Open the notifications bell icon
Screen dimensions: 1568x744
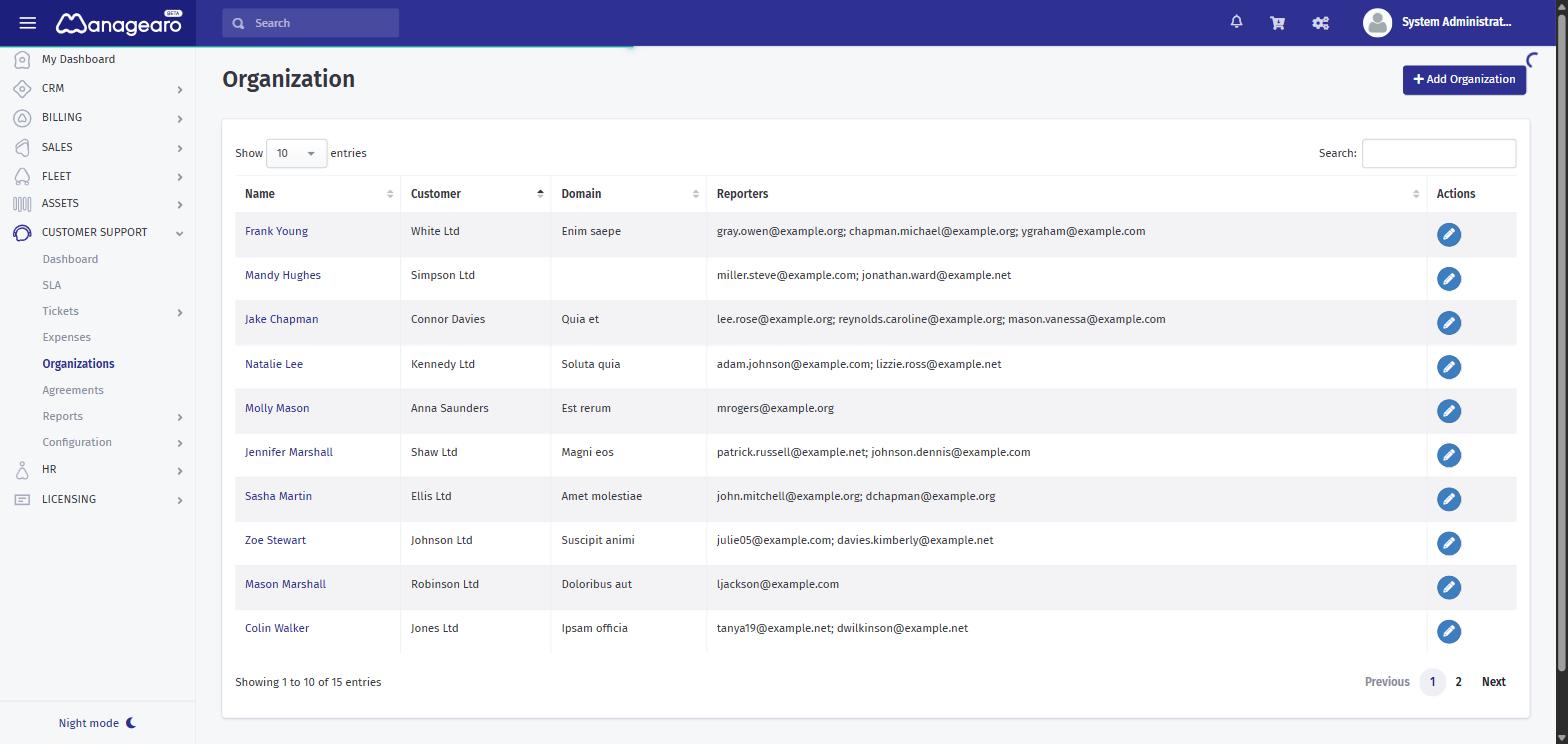(x=1236, y=22)
